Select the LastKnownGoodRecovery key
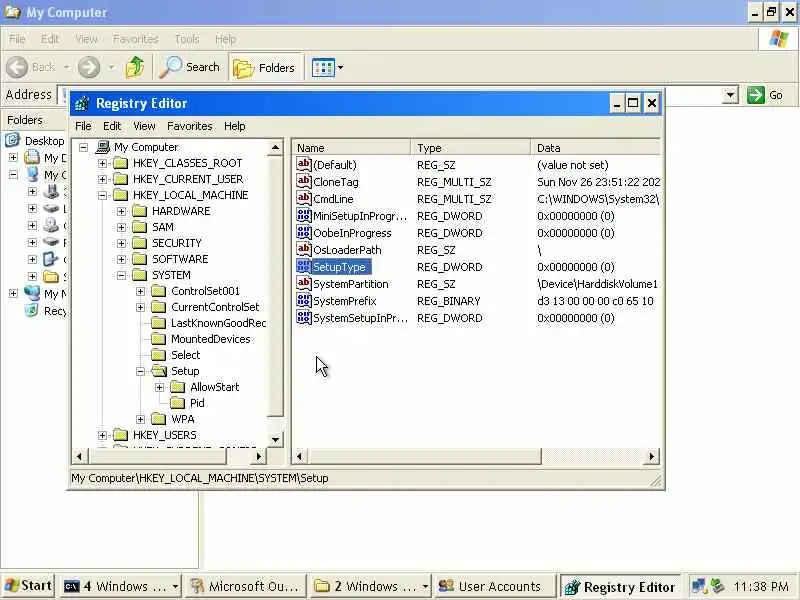Screen dimensions: 800x600 pos(218,323)
